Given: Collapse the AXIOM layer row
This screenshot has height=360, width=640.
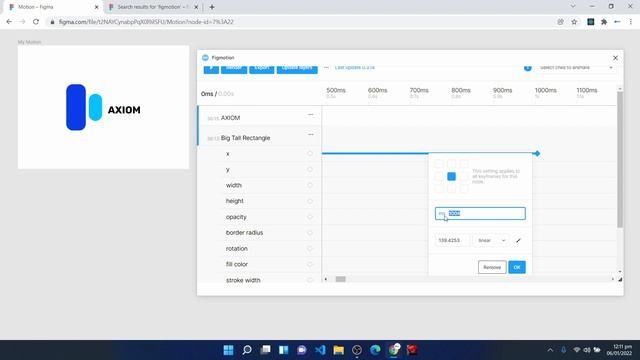Looking at the screenshot, I should (311, 115).
